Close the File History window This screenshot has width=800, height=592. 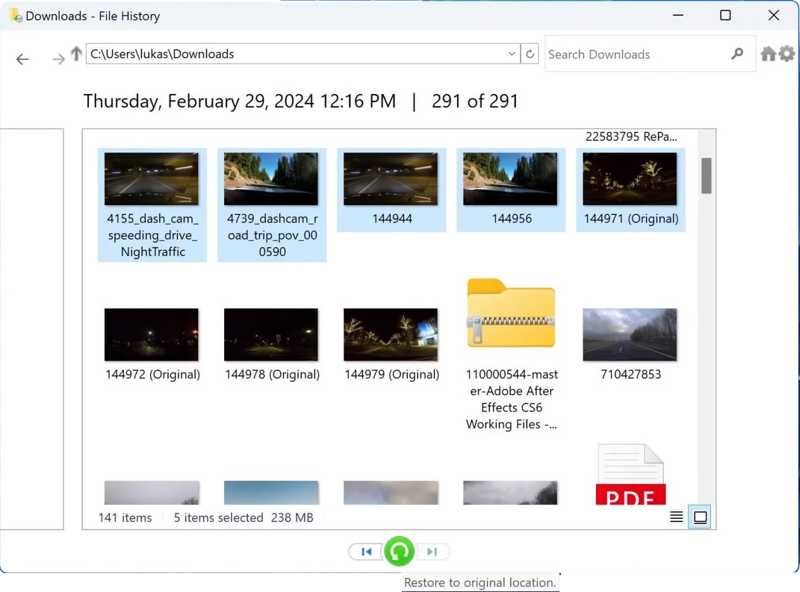773,15
